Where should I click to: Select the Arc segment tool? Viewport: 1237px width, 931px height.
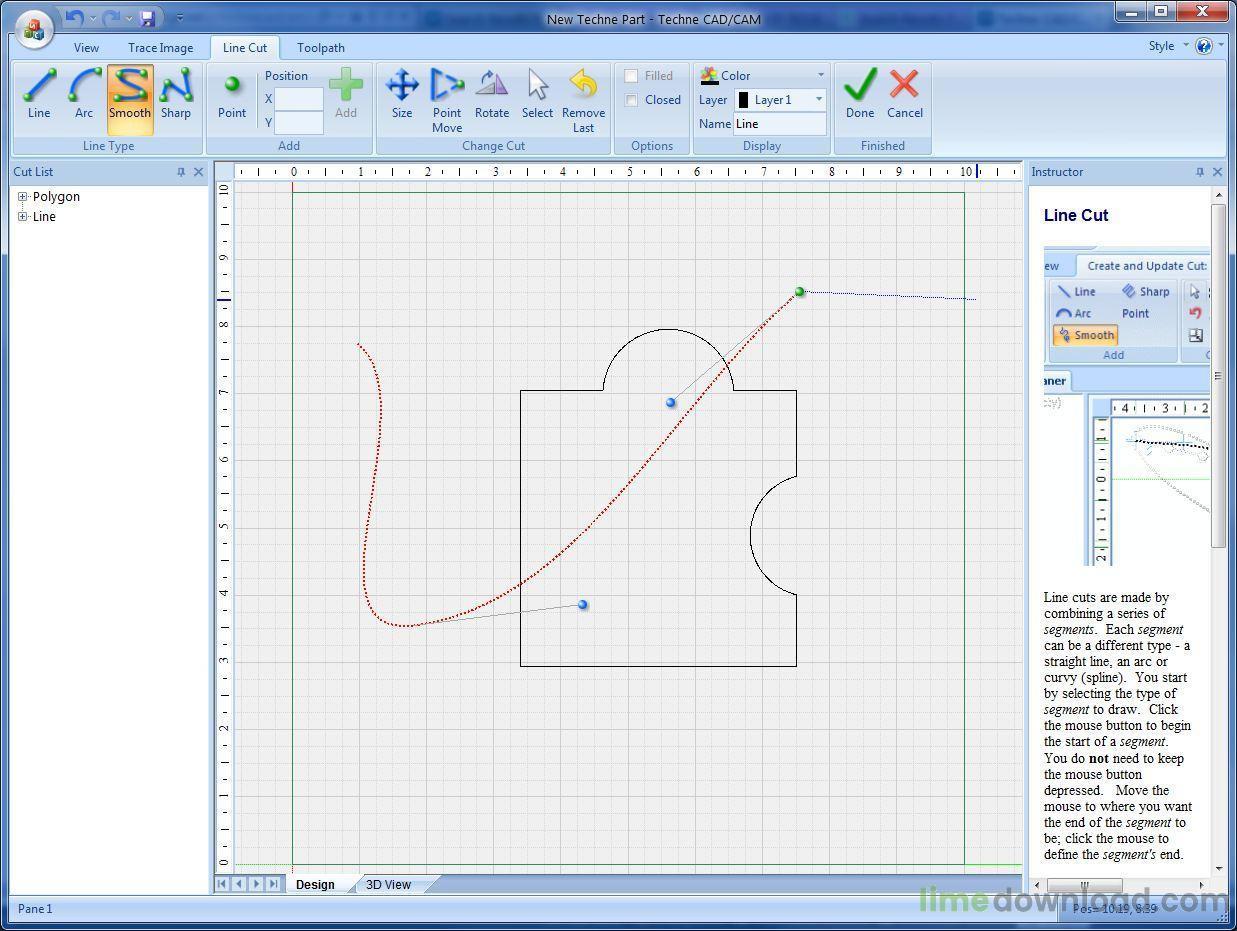tap(84, 95)
